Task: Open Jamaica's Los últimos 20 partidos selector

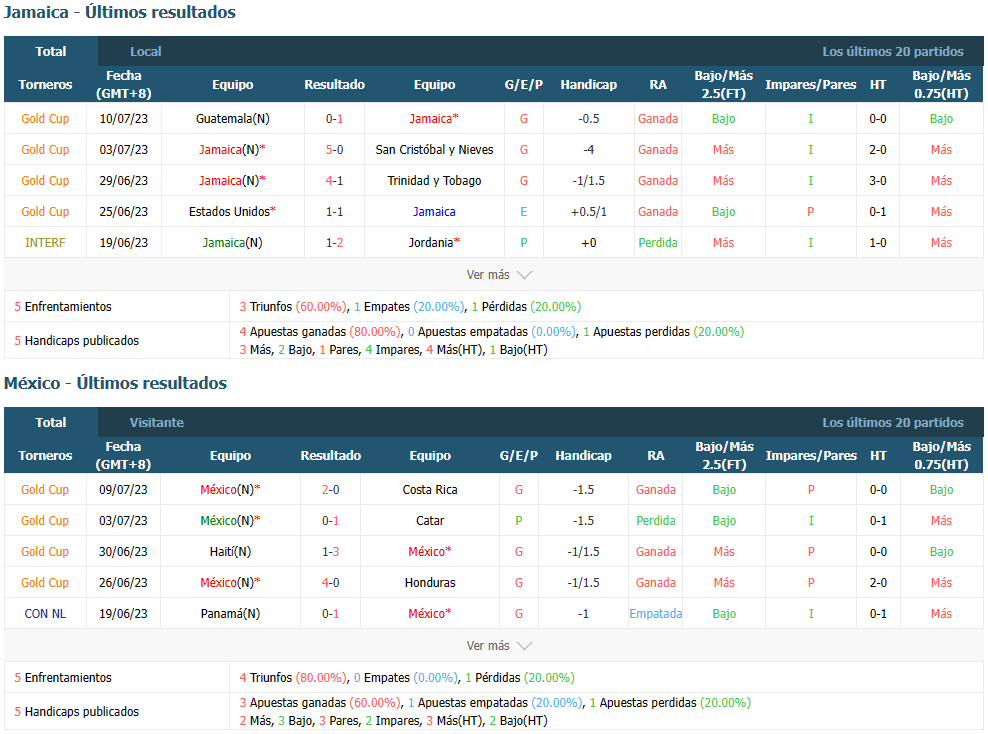Action: (x=892, y=52)
